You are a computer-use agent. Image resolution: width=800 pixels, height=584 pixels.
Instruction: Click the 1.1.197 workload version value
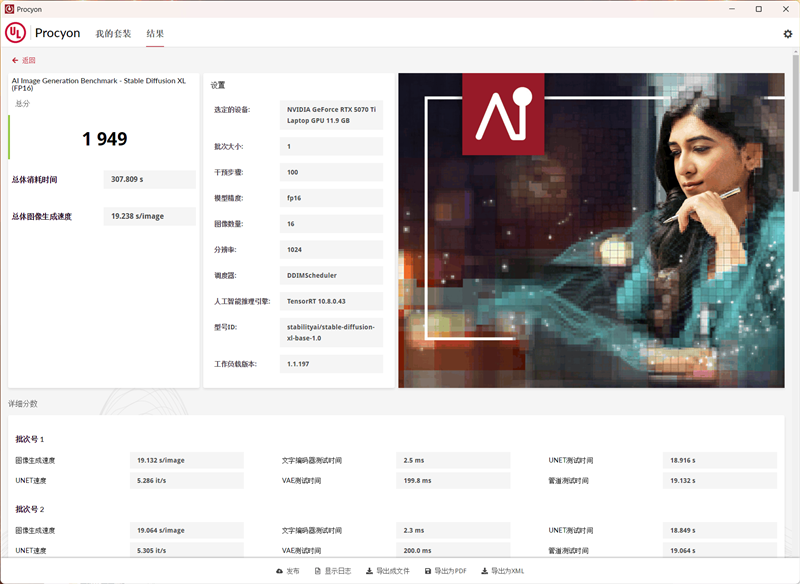[x=331, y=364]
